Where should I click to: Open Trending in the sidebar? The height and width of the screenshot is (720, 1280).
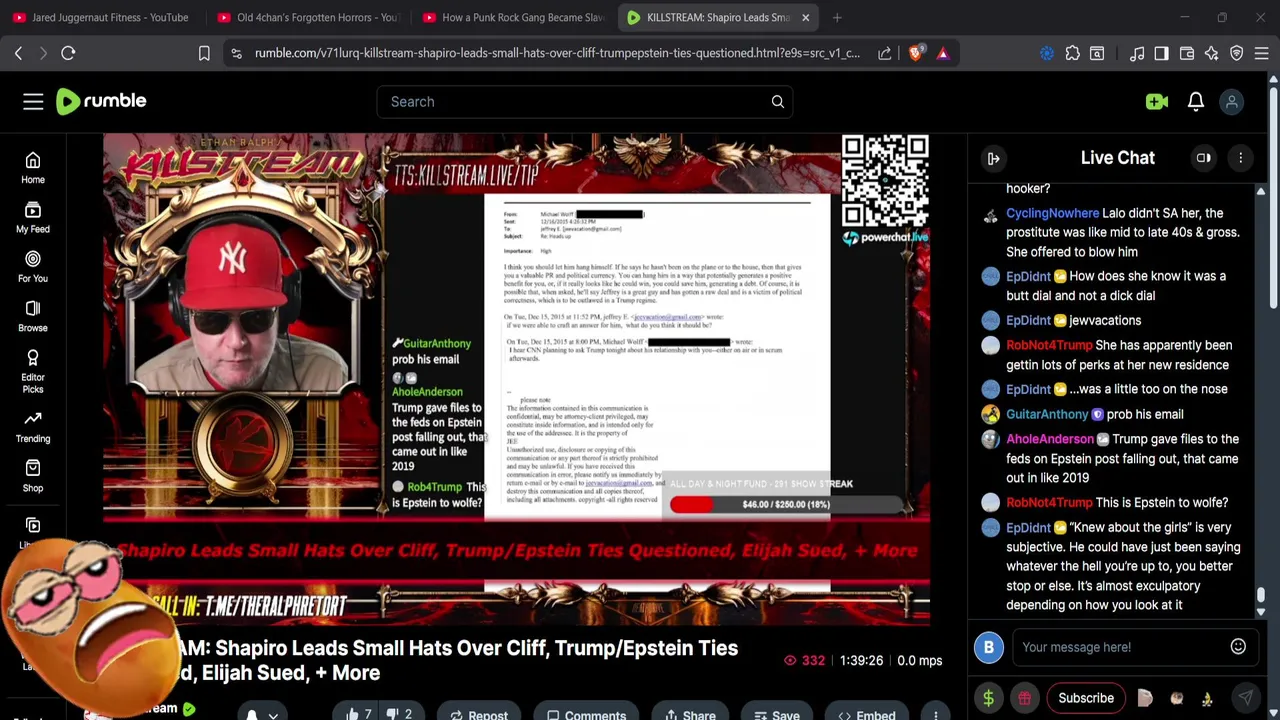pyautogui.click(x=33, y=427)
